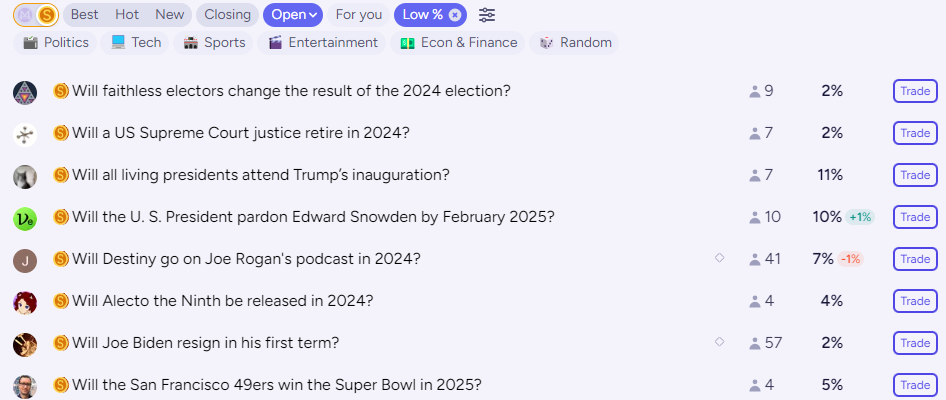
Task: Open Supreme Court justice retire market
Action: pos(241,133)
